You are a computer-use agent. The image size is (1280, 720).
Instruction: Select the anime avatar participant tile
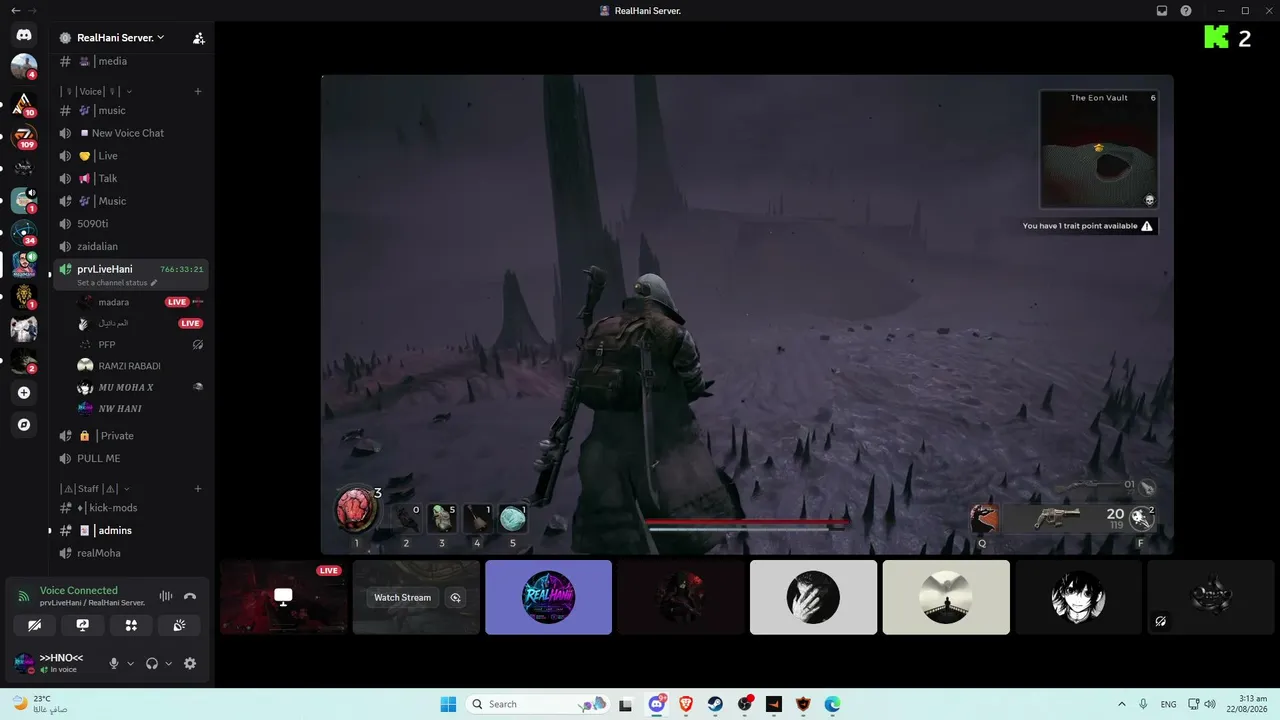pyautogui.click(x=1078, y=597)
